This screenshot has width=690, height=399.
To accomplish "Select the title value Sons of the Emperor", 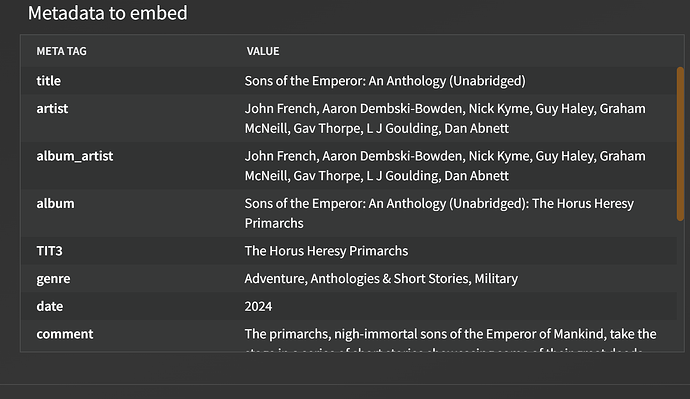I will (x=385, y=81).
